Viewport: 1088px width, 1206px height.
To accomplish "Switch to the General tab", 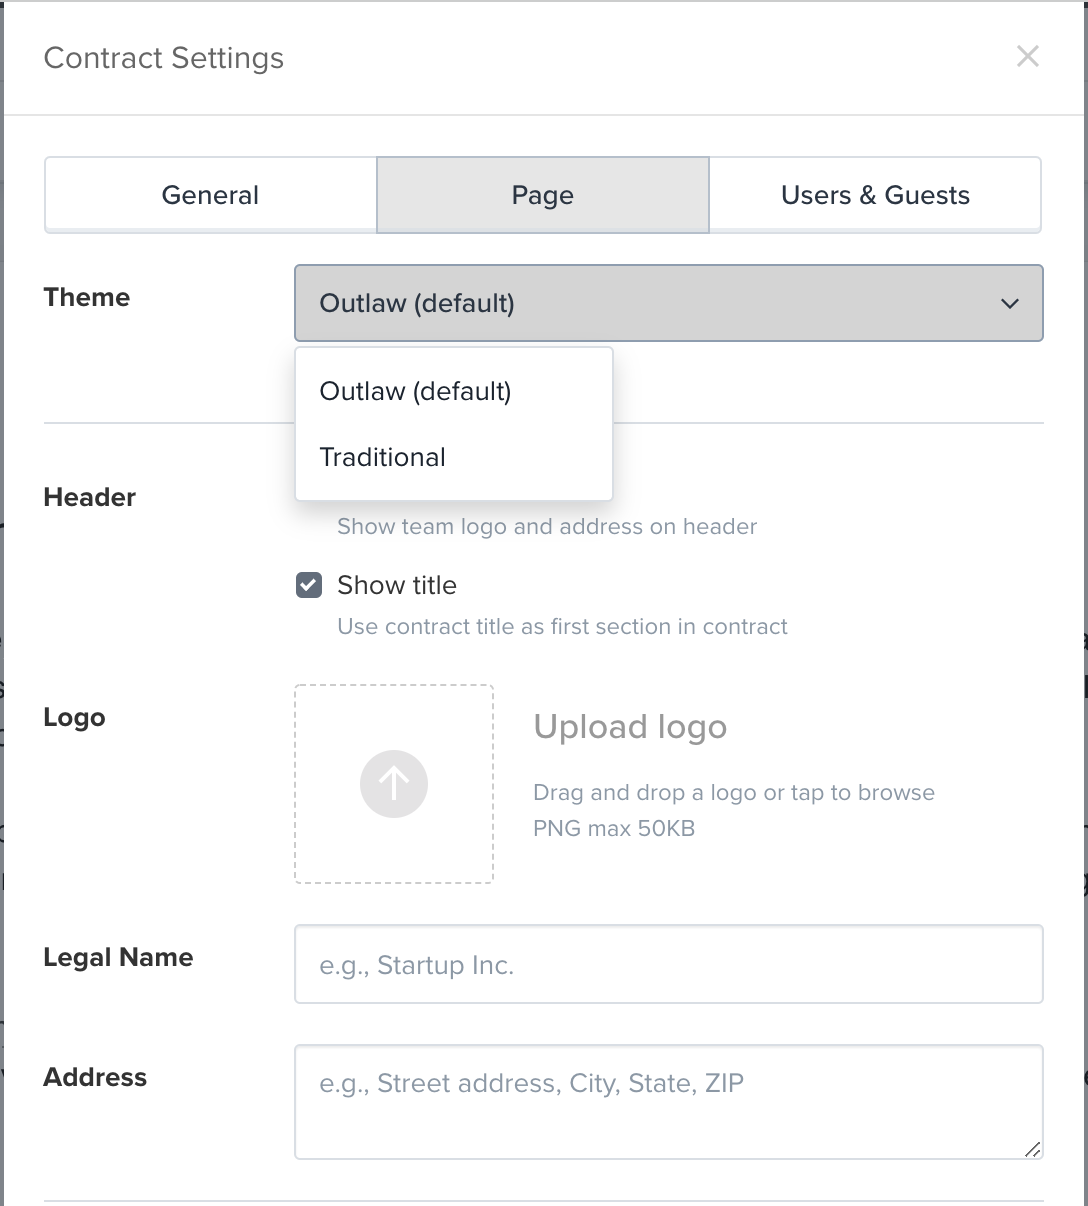I will tap(210, 195).
